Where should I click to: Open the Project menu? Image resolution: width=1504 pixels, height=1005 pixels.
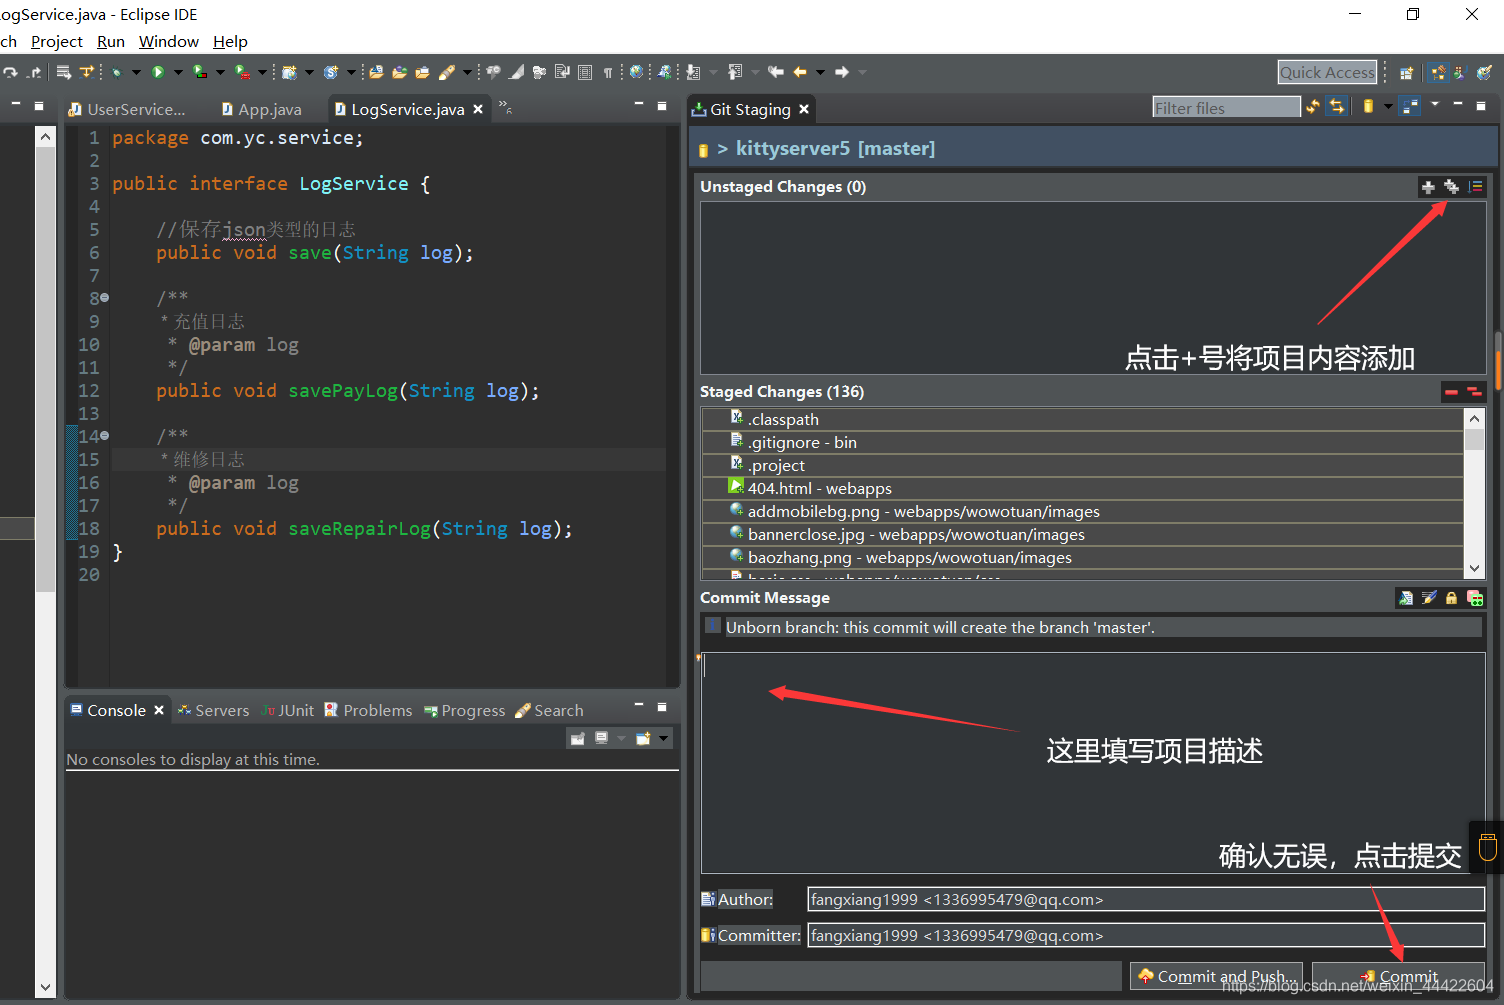pyautogui.click(x=57, y=41)
